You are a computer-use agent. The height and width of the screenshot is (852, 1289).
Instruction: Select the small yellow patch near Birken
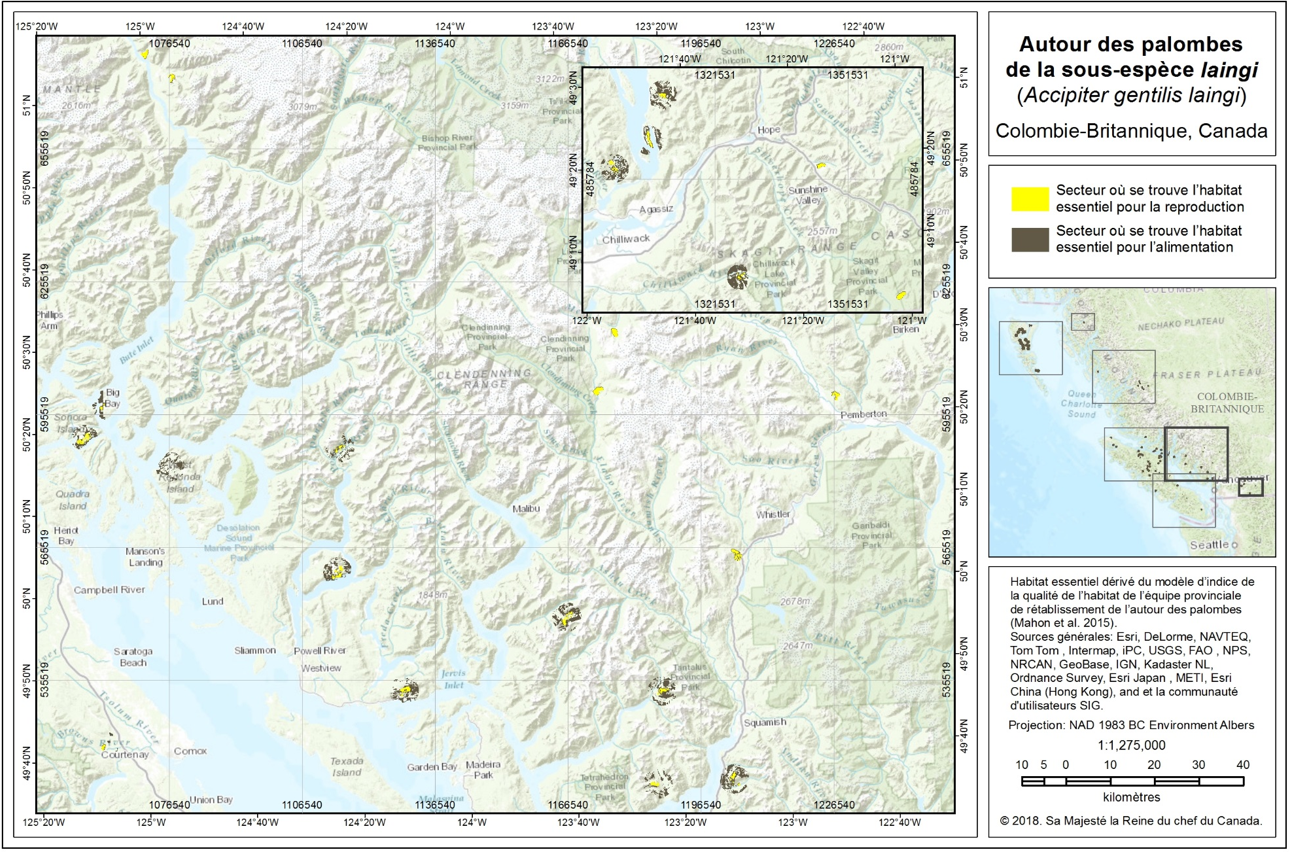point(900,295)
